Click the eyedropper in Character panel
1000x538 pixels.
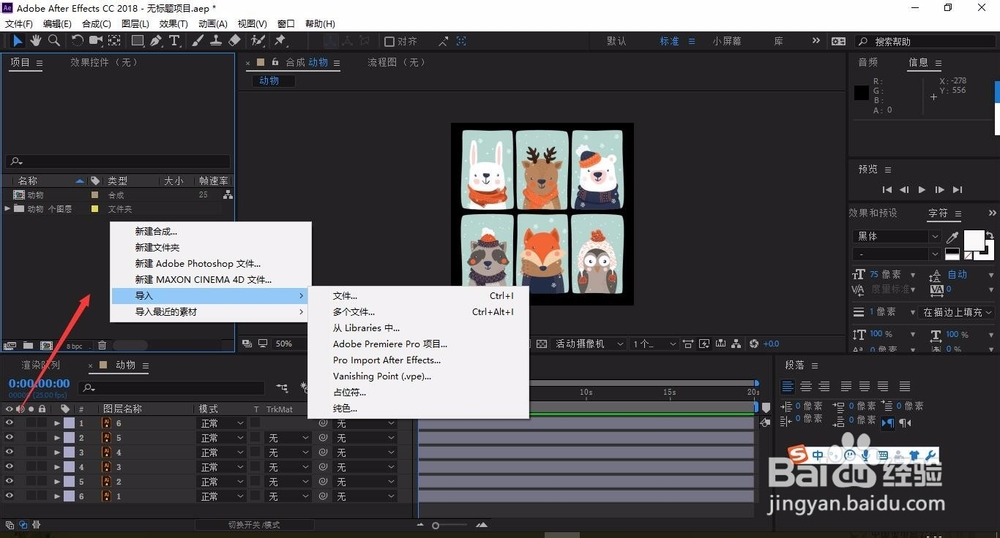952,237
